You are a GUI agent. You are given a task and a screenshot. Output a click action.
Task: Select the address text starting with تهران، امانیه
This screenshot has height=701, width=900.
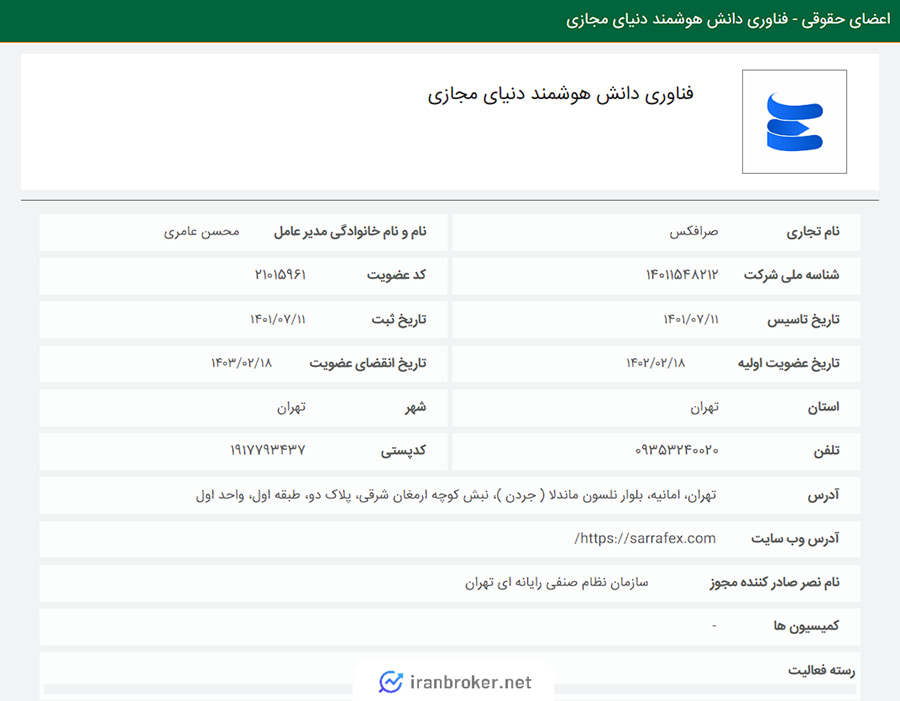click(456, 495)
